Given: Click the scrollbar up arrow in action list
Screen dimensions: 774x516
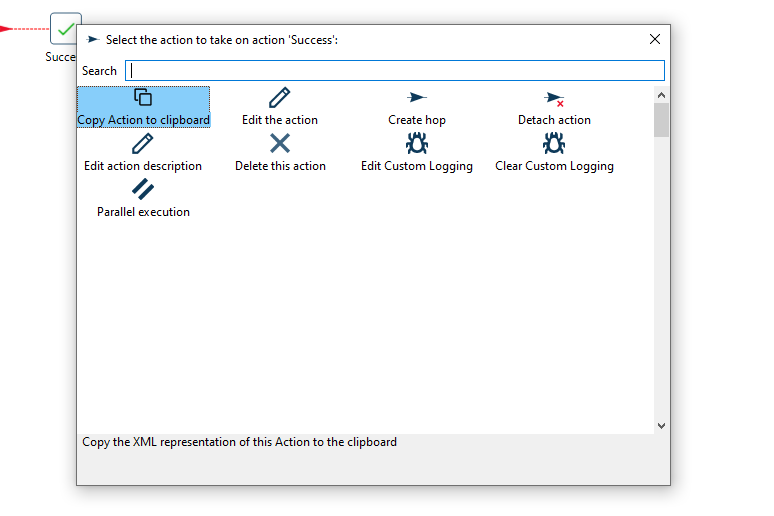Looking at the screenshot, I should (661, 95).
